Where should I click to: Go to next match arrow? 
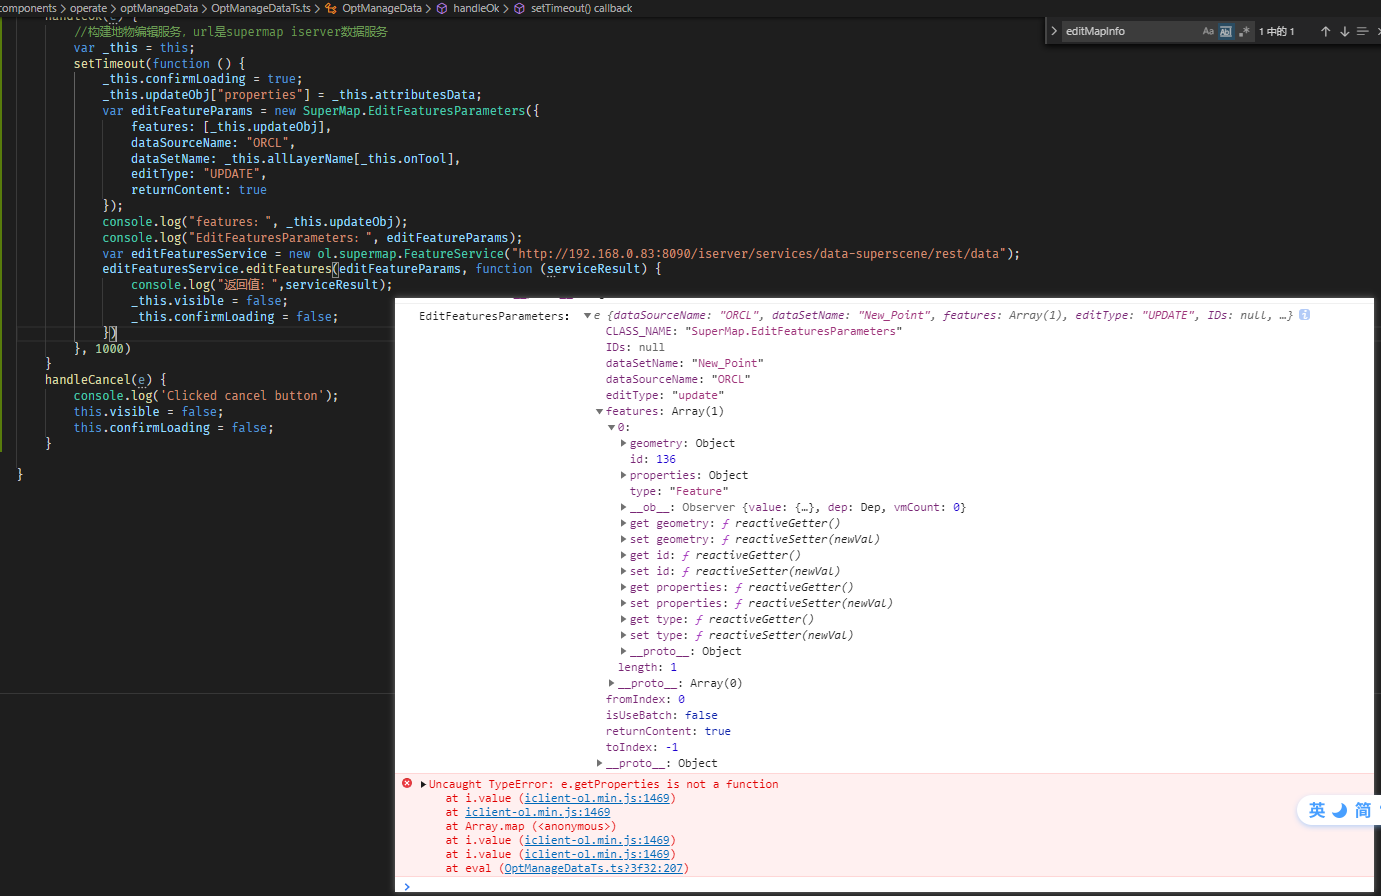point(1345,31)
